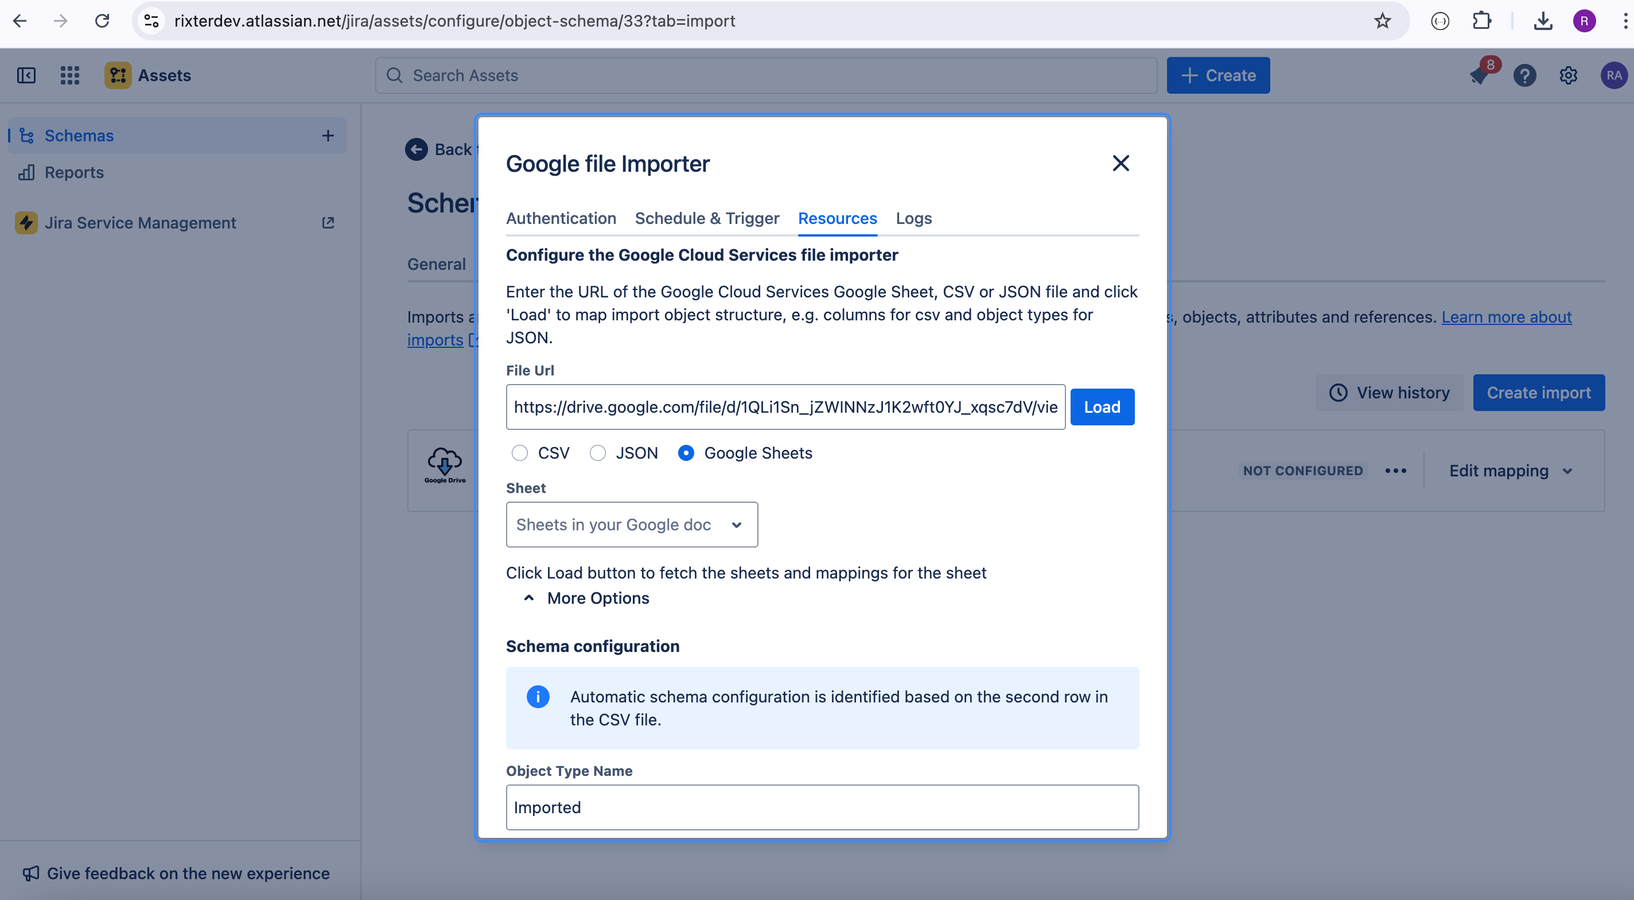Open the General tab behind the dialog

click(x=436, y=264)
